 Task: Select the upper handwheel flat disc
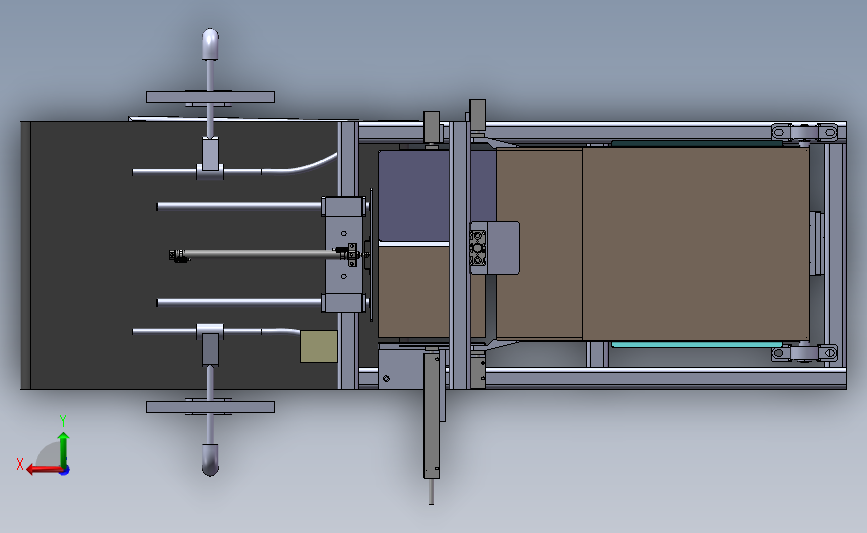pyautogui.click(x=210, y=97)
